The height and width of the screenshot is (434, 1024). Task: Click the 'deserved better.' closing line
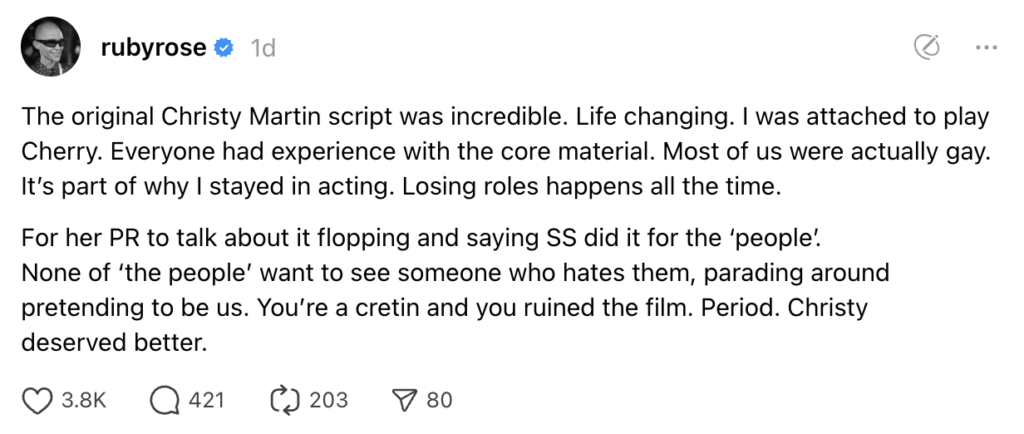click(113, 342)
